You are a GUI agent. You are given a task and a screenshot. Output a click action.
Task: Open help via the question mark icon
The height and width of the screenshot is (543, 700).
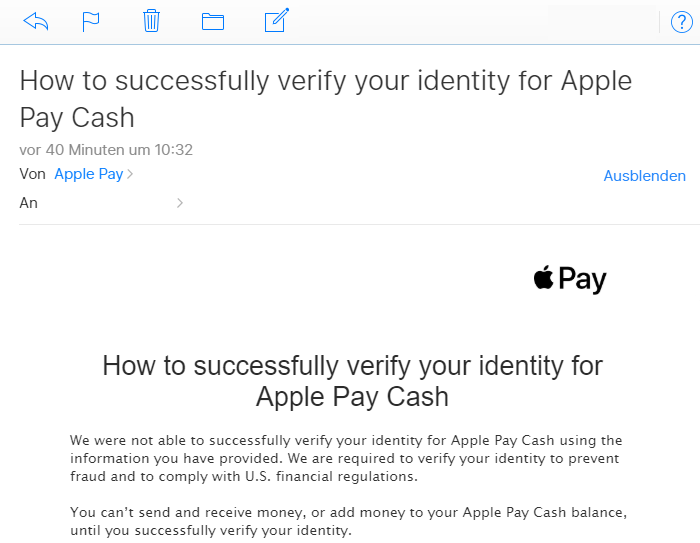(681, 22)
